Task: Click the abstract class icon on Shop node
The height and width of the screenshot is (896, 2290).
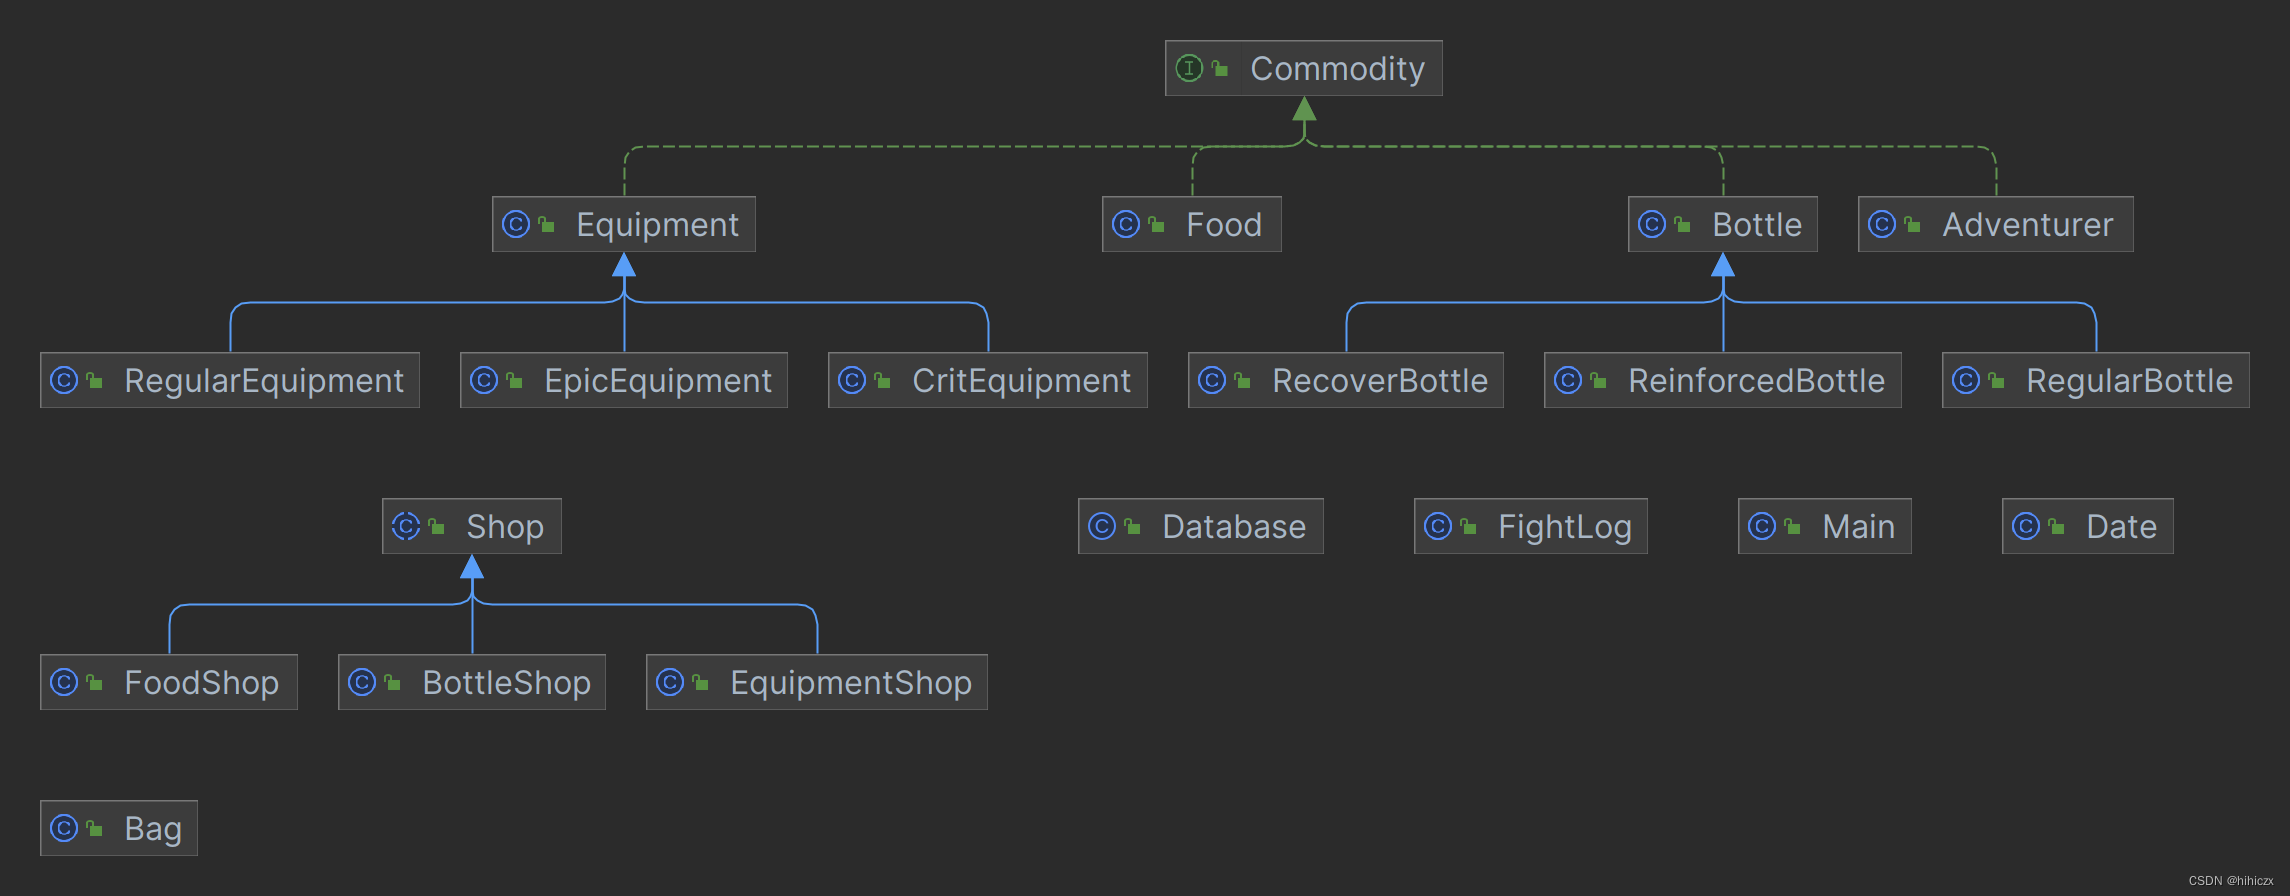Action: click(406, 526)
